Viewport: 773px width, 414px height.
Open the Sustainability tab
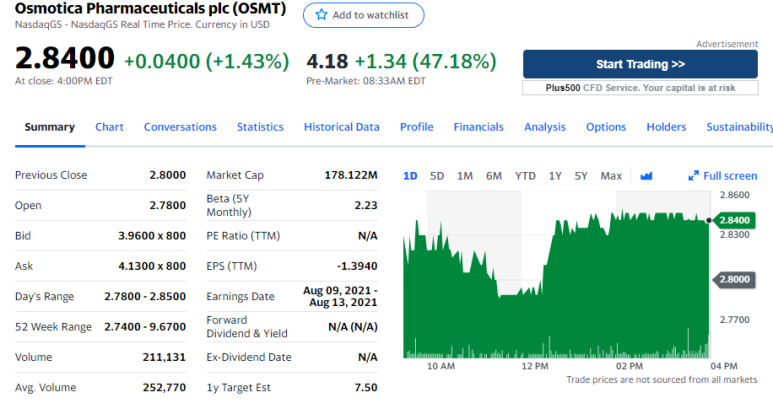(x=739, y=127)
